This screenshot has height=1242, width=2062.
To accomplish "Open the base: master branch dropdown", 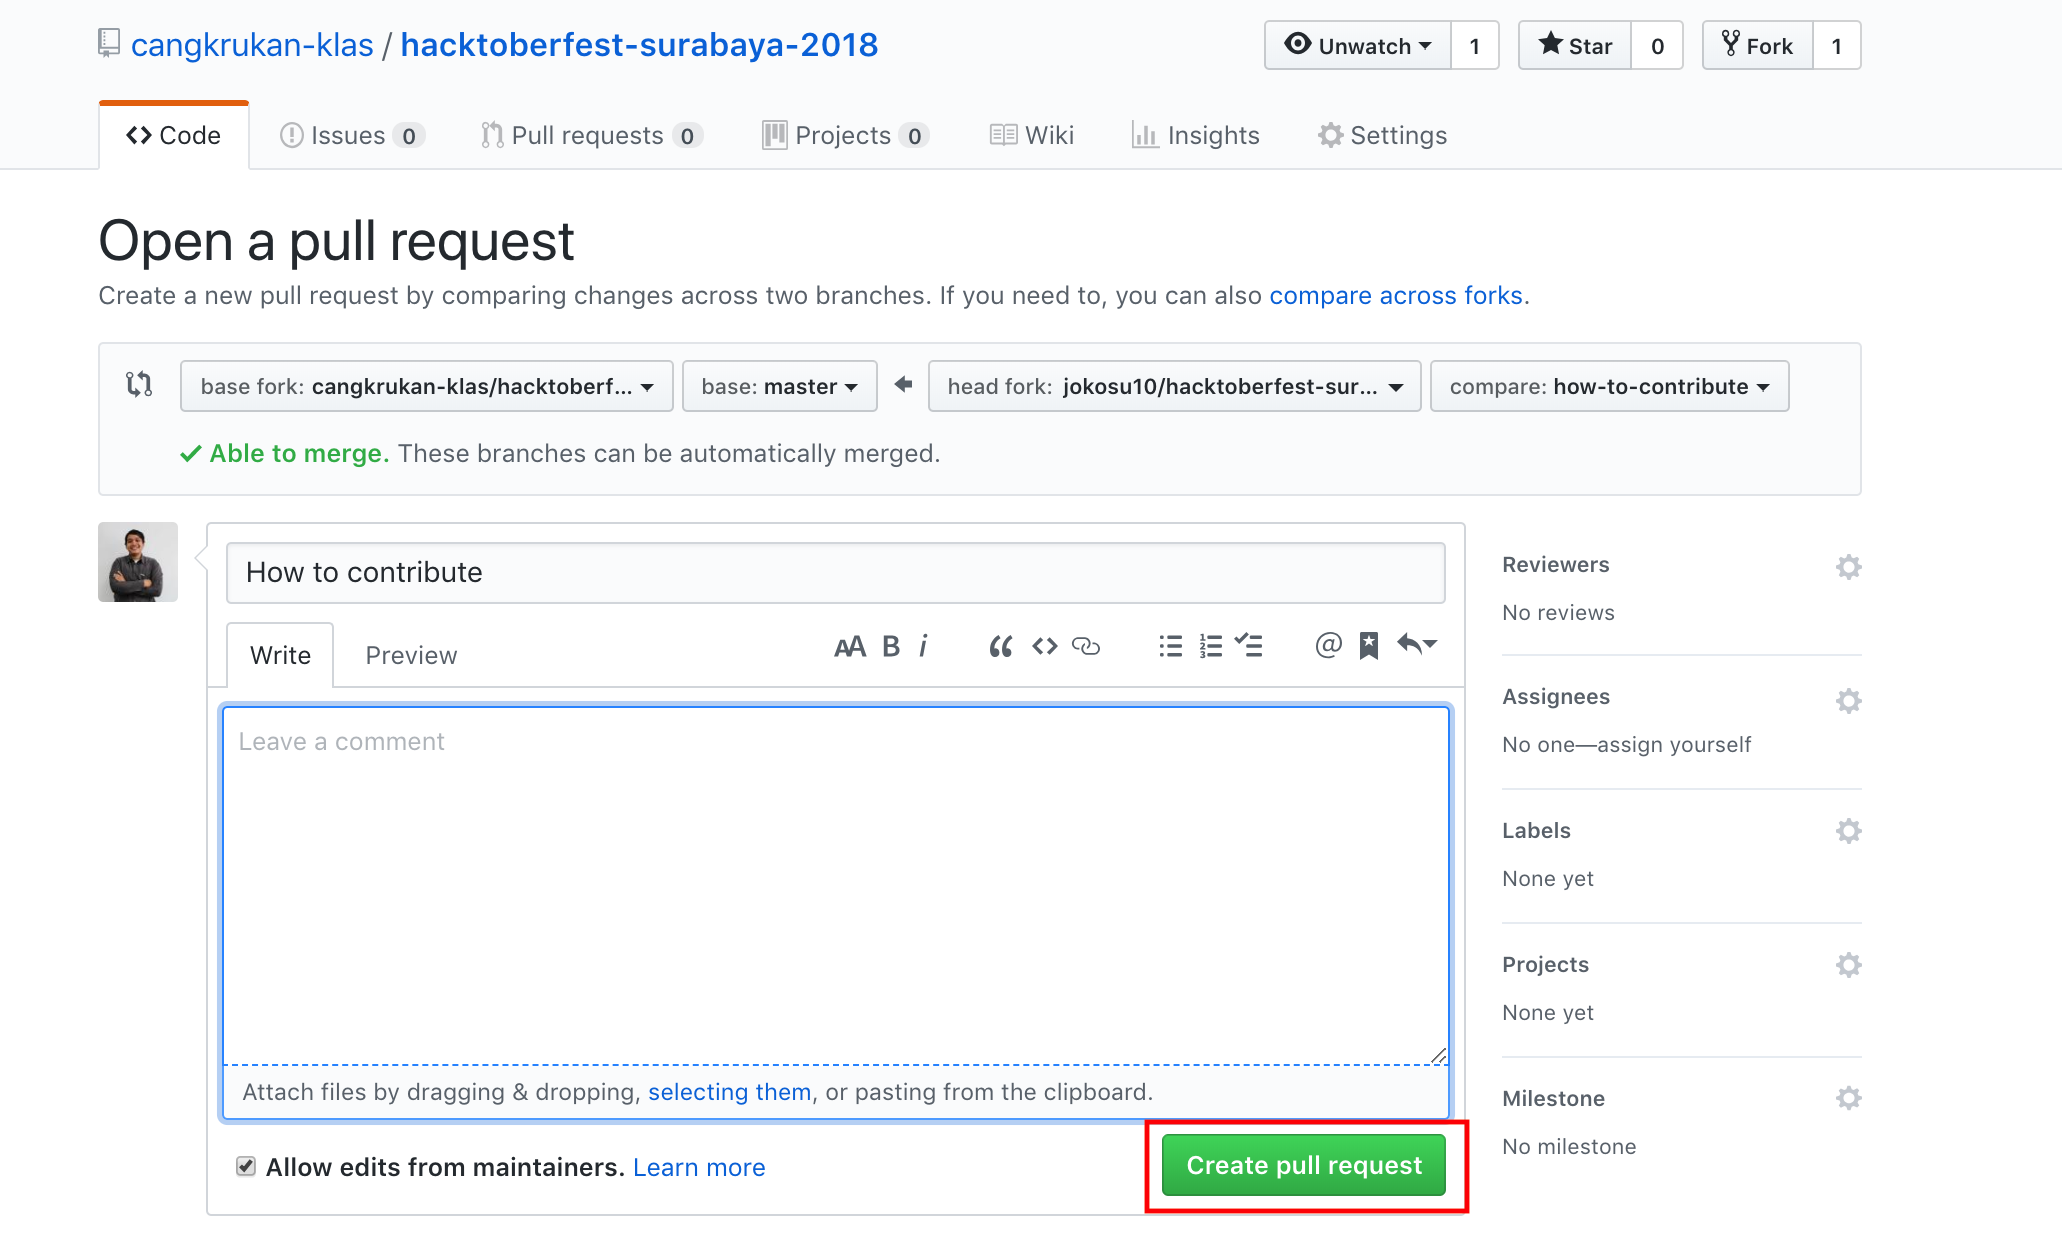I will (x=779, y=387).
